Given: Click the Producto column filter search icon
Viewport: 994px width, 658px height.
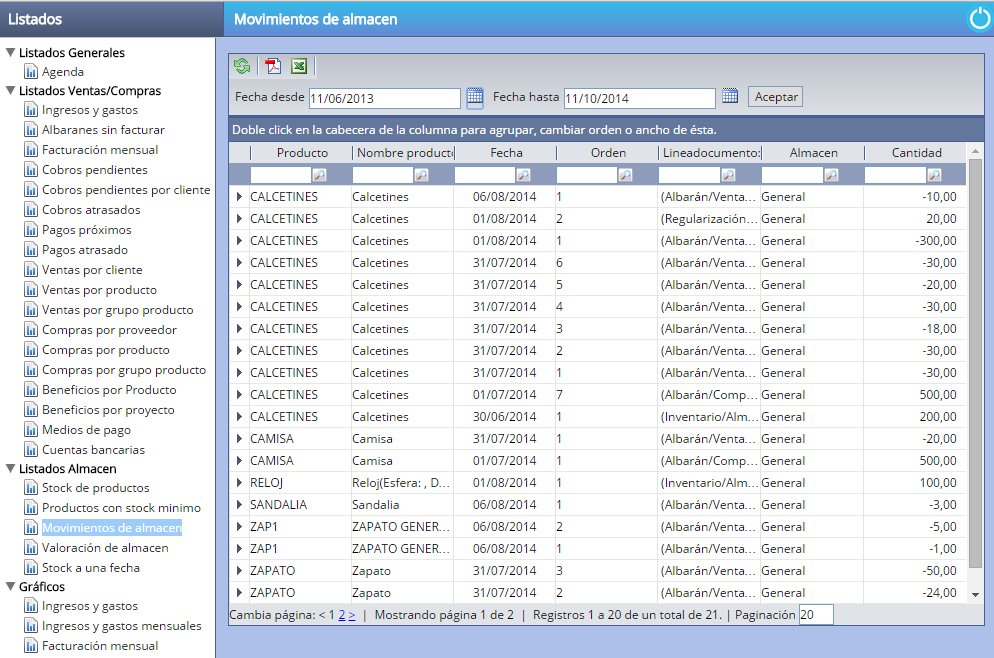Looking at the screenshot, I should tap(320, 175).
